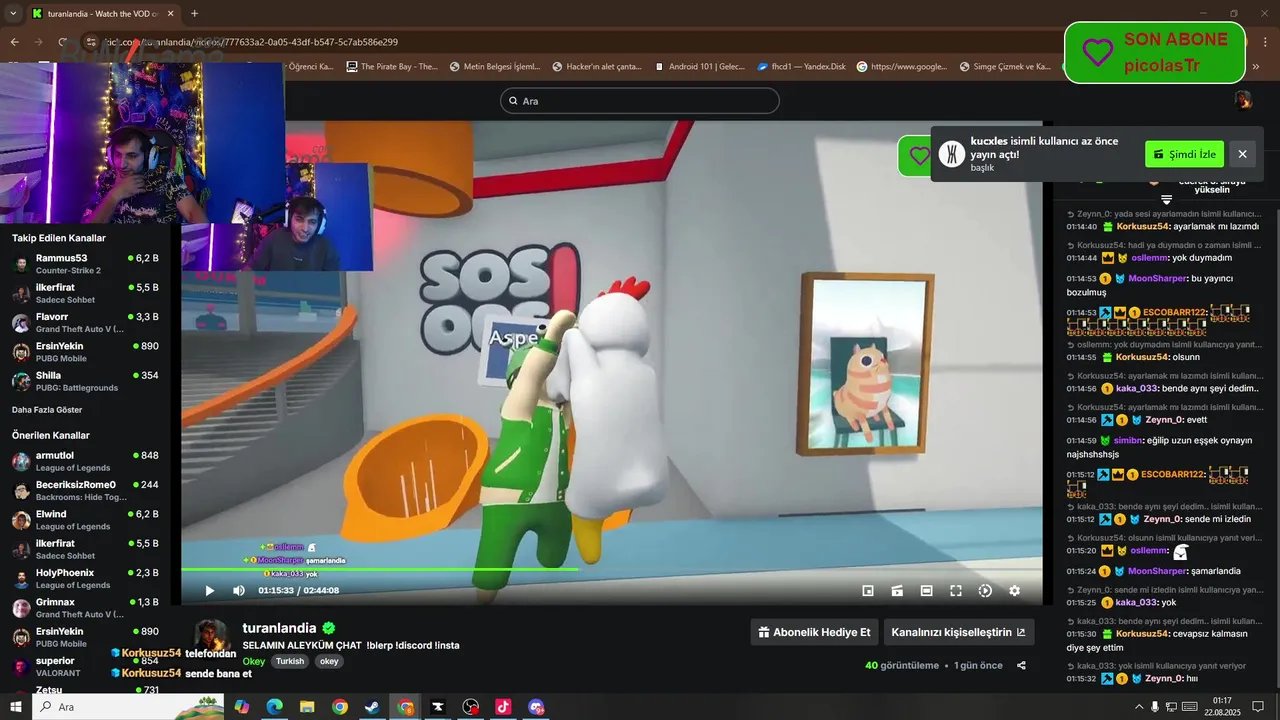Open Hacker'ın alet çanta bookmark
This screenshot has height=720, width=1280.
(598, 67)
